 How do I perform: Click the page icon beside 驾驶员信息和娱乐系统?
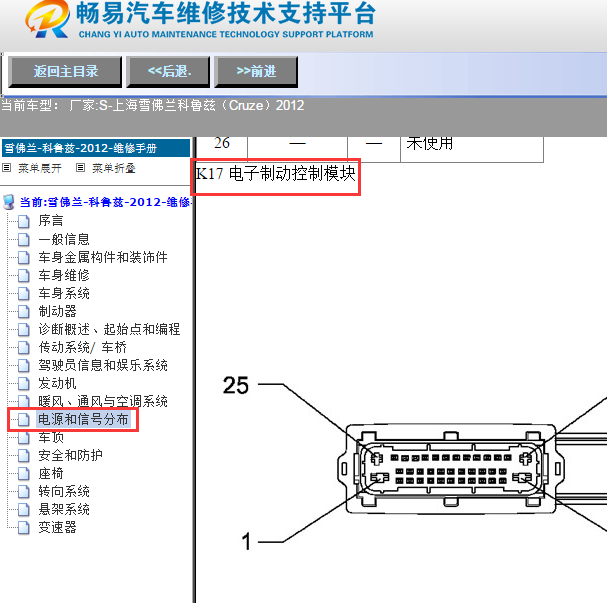coord(24,366)
